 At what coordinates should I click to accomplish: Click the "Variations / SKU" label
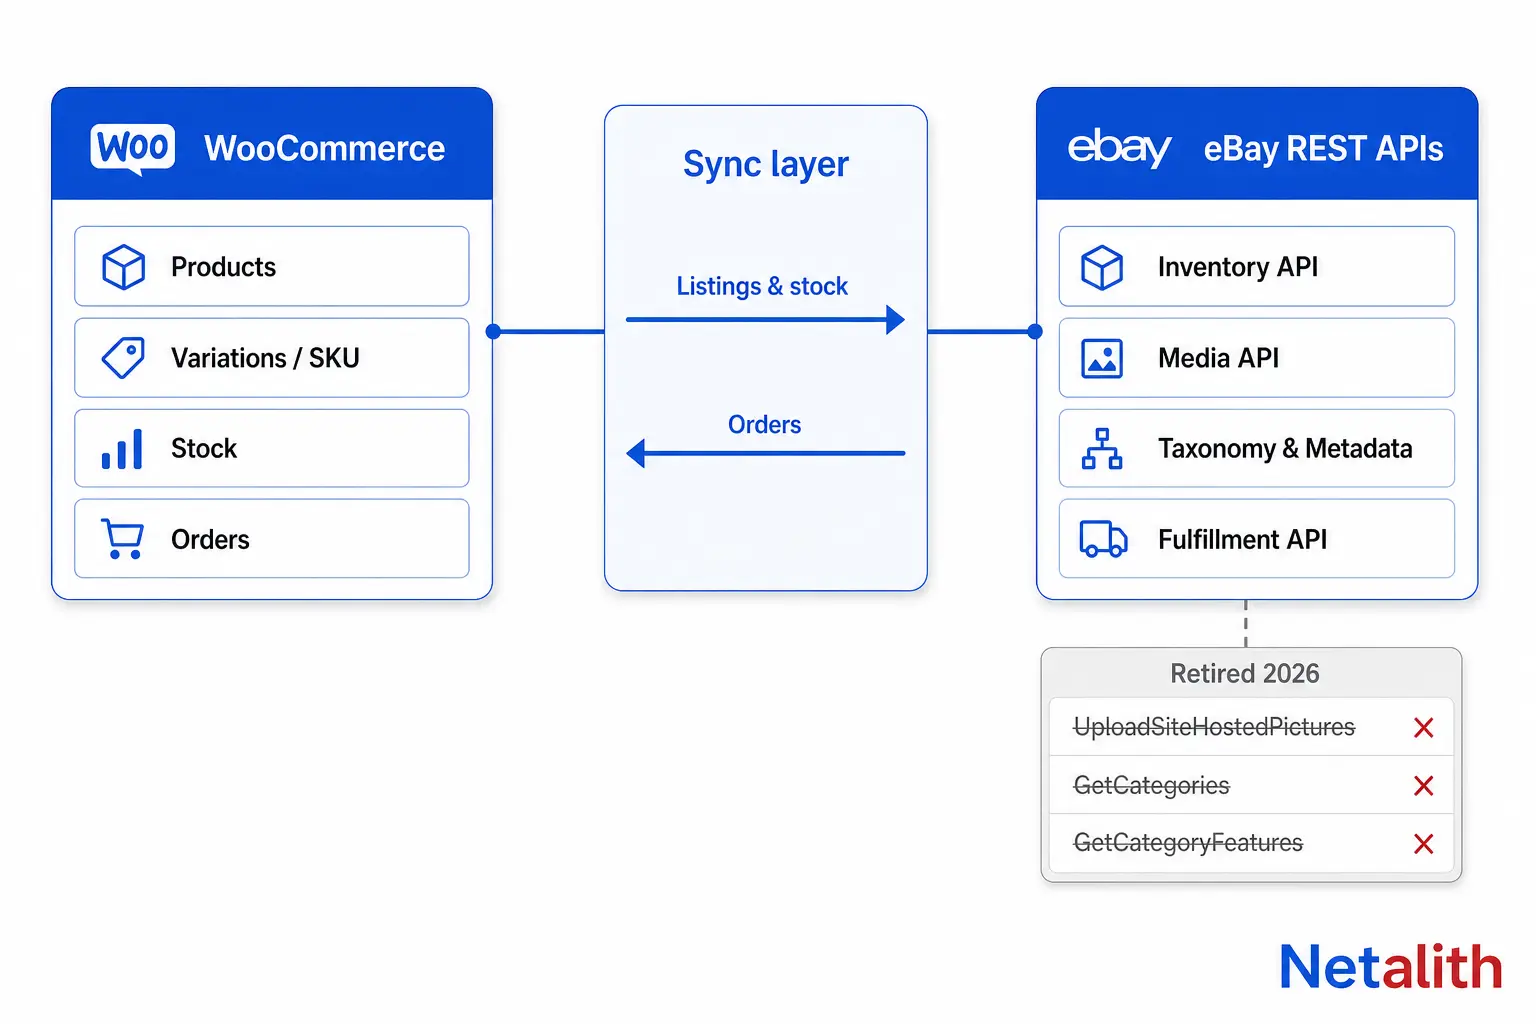point(265,358)
